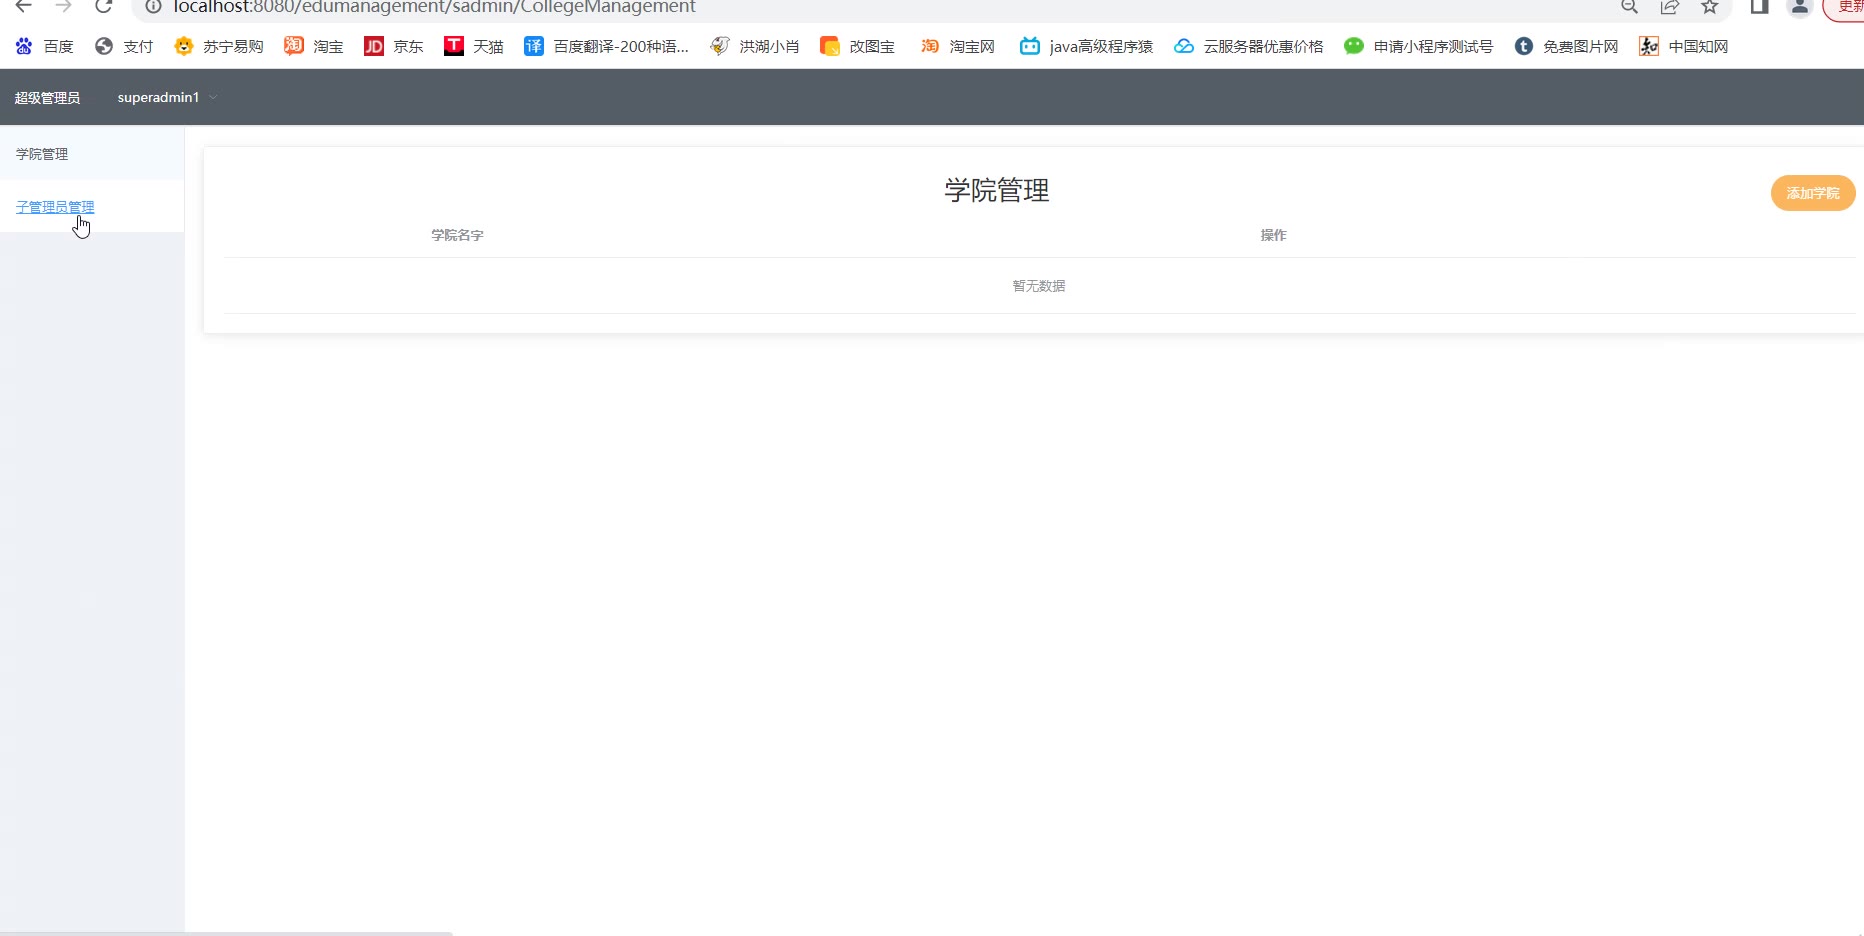This screenshot has height=936, width=1864.
Task: Open the browser side panel icon
Action: [1759, 6]
